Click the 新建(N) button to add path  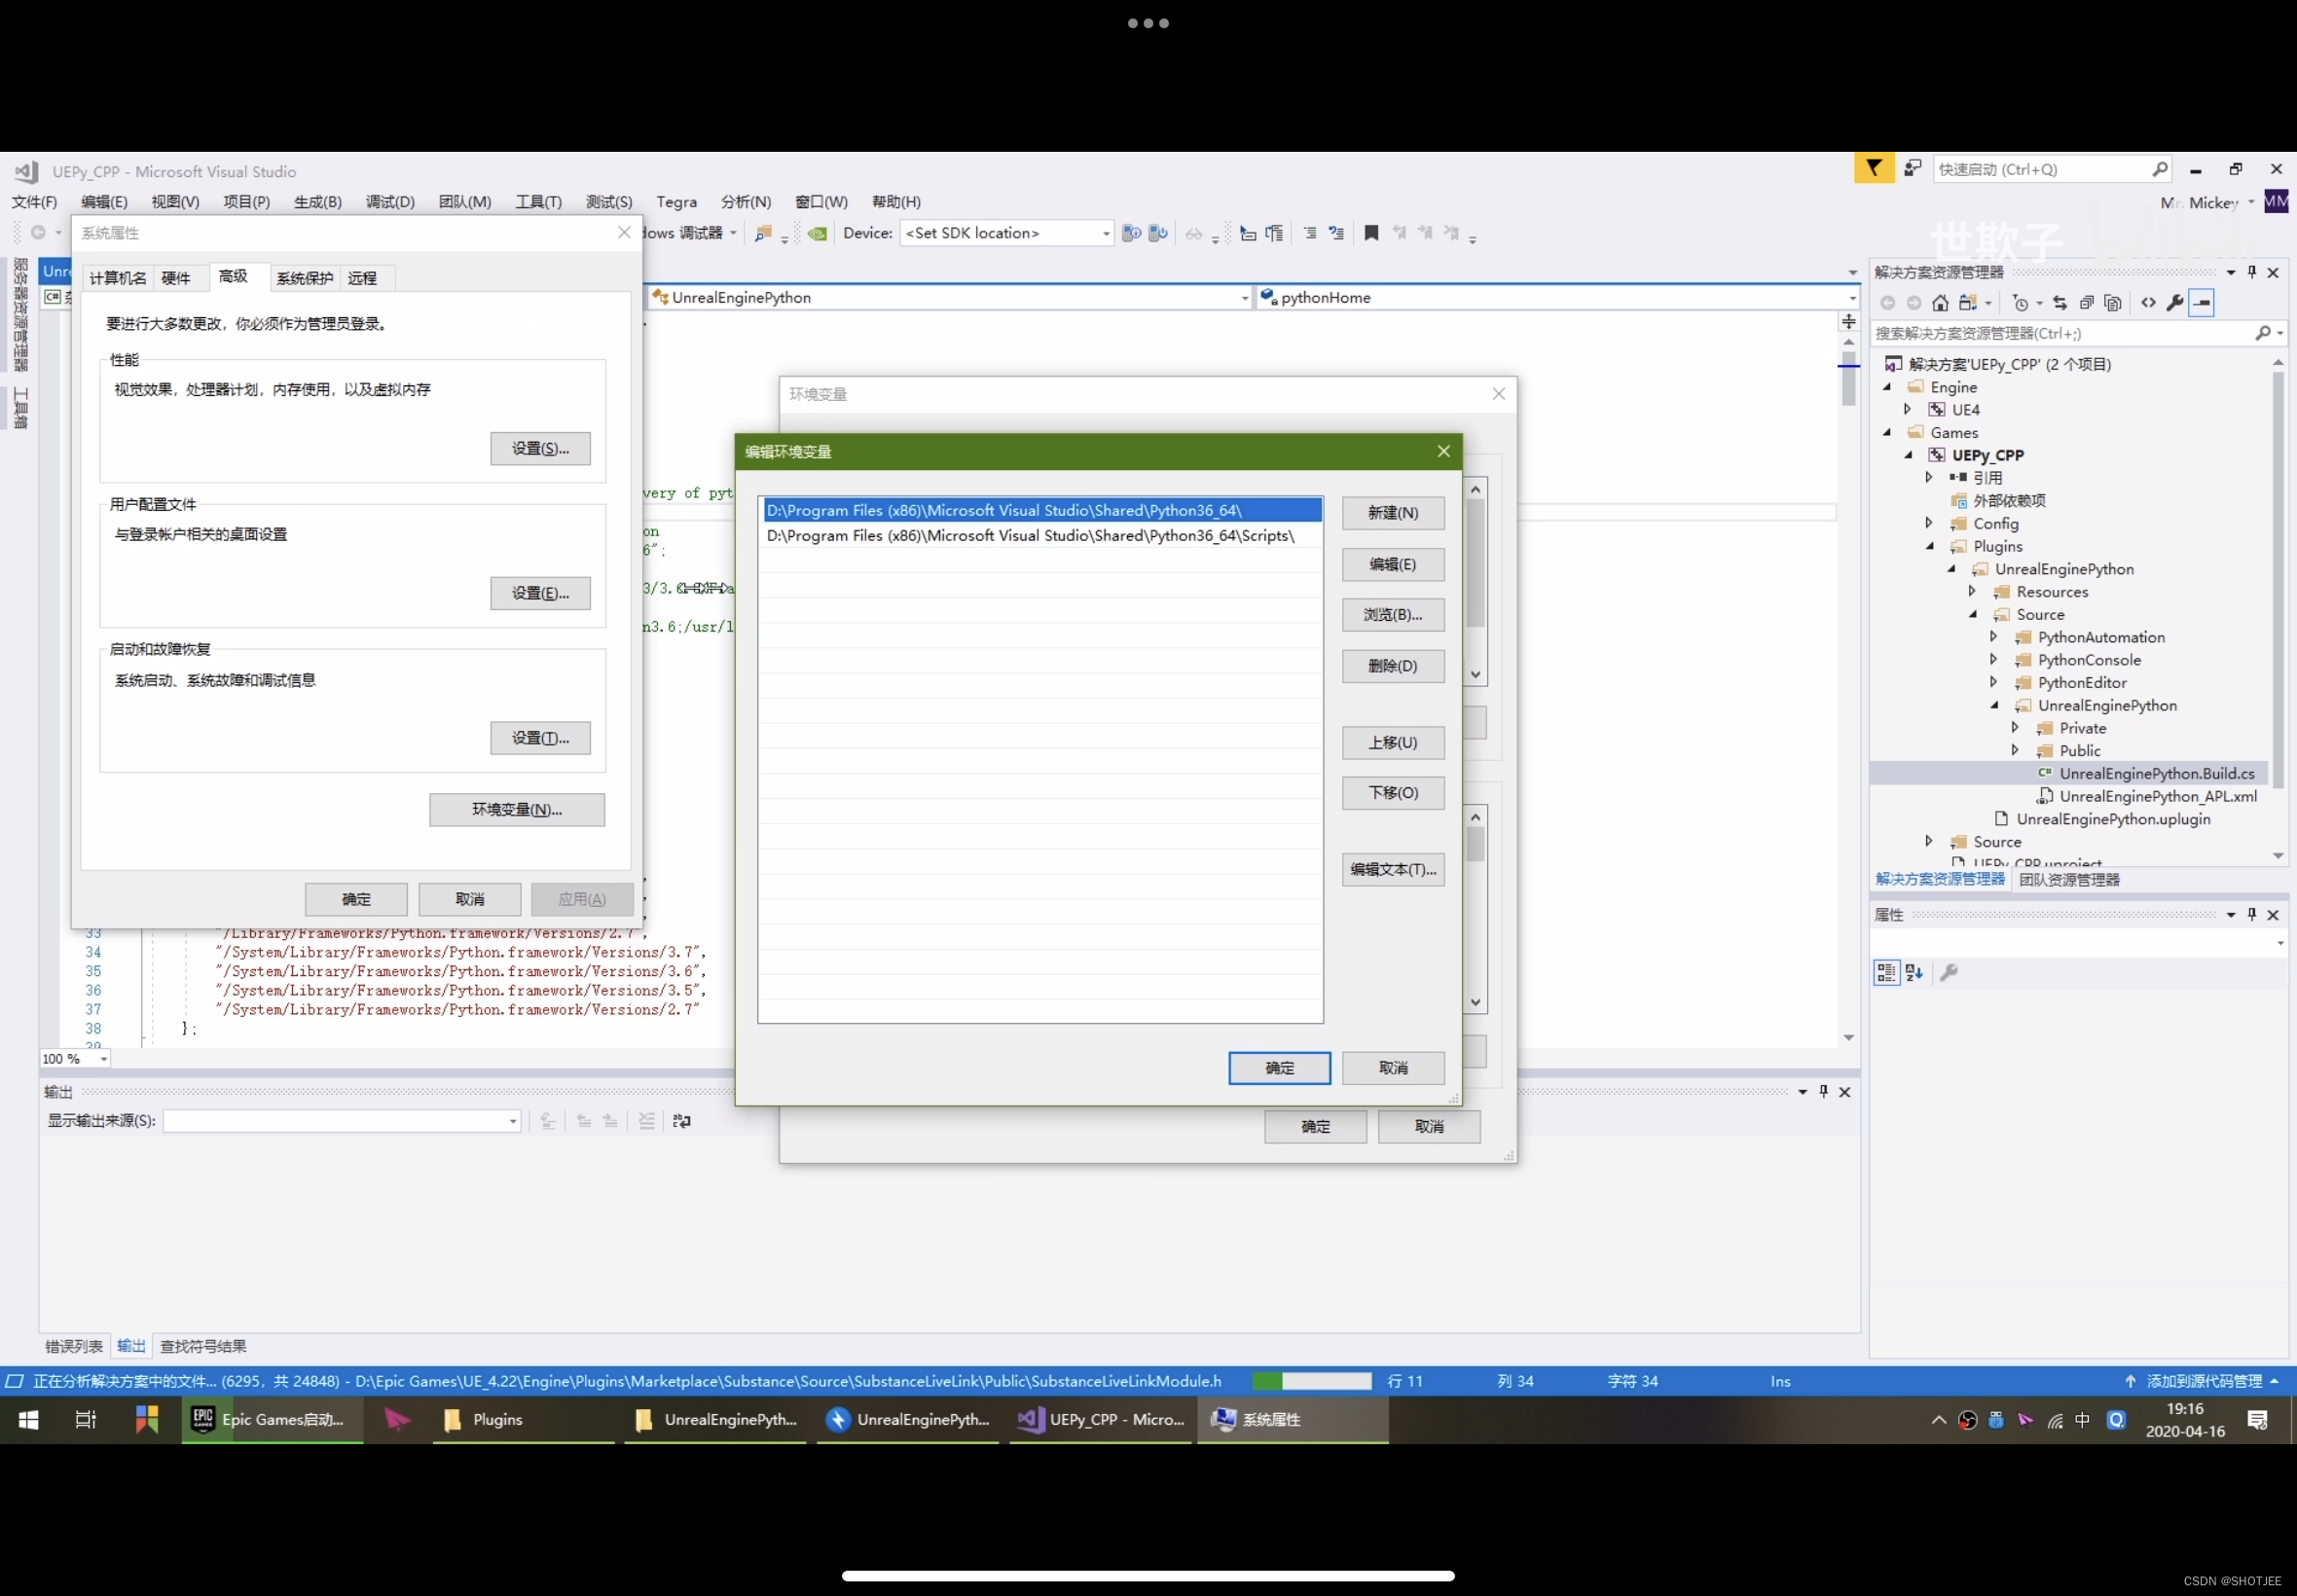pyautogui.click(x=1389, y=511)
